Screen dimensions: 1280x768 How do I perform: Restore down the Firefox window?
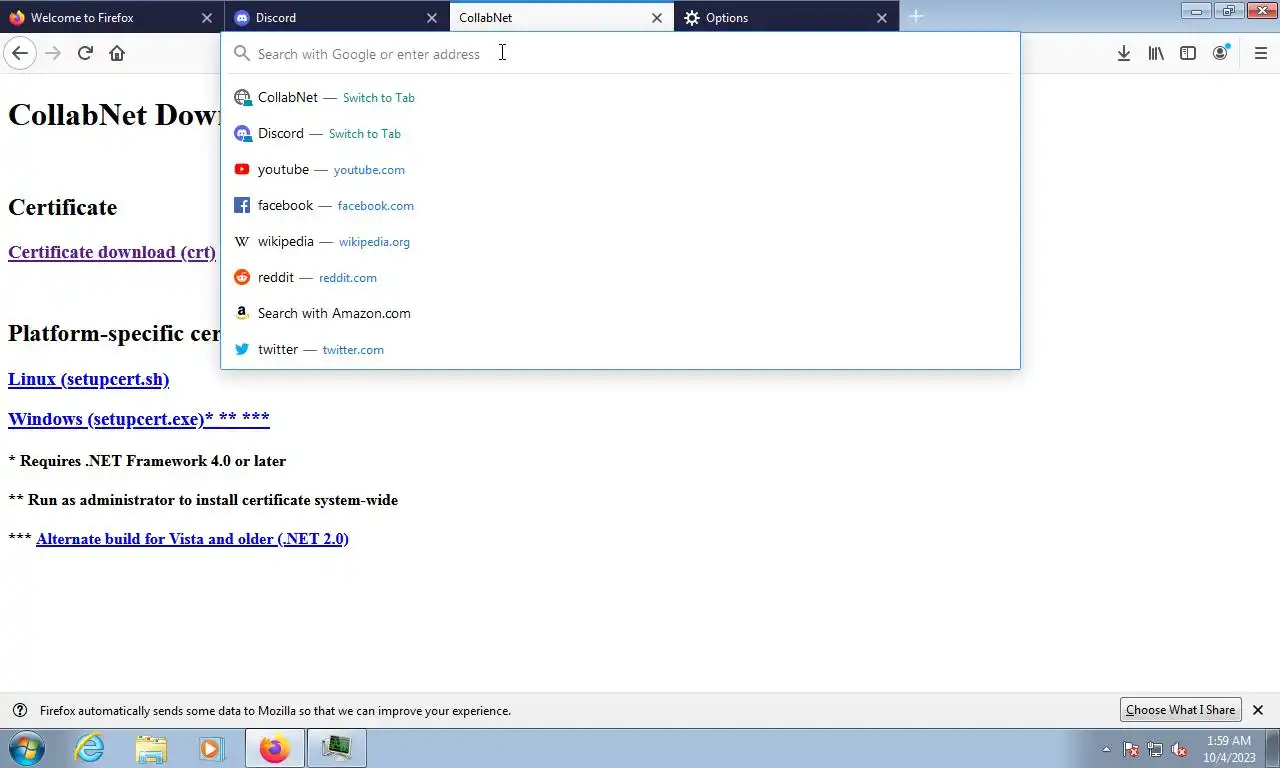[1228, 11]
